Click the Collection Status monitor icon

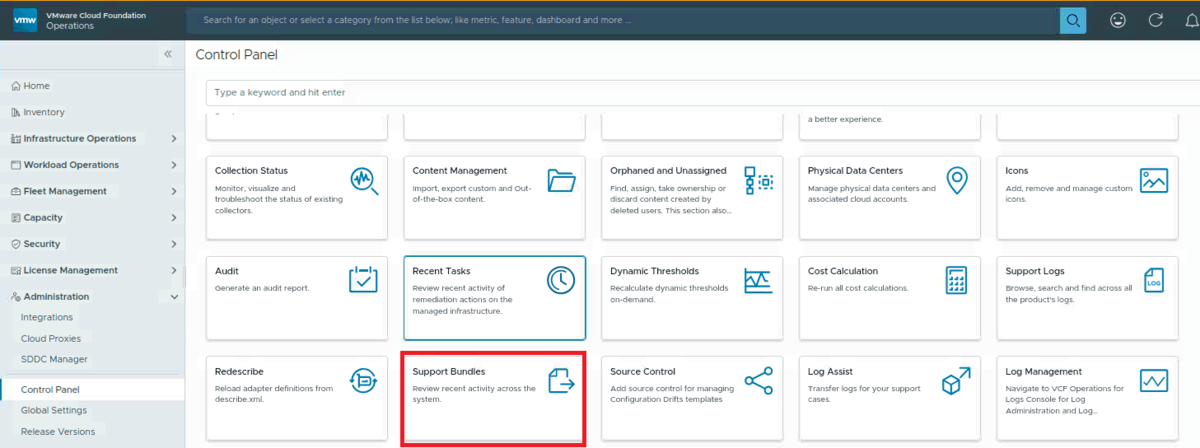(x=364, y=181)
